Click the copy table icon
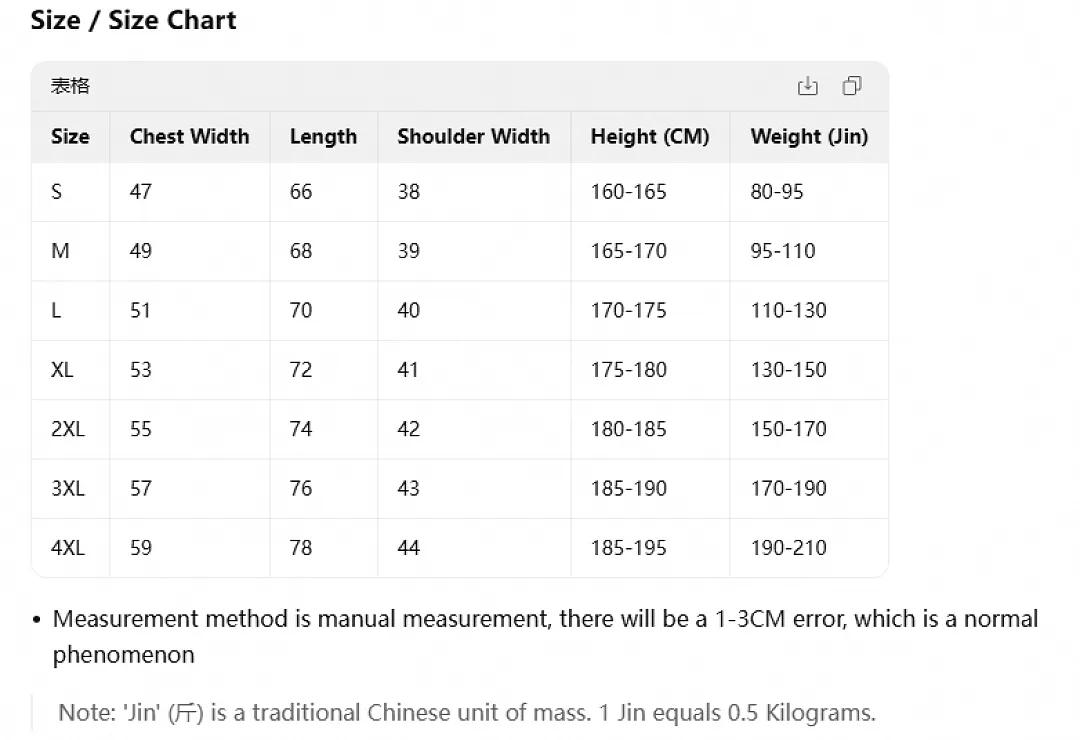The width and height of the screenshot is (1080, 740). (x=852, y=86)
